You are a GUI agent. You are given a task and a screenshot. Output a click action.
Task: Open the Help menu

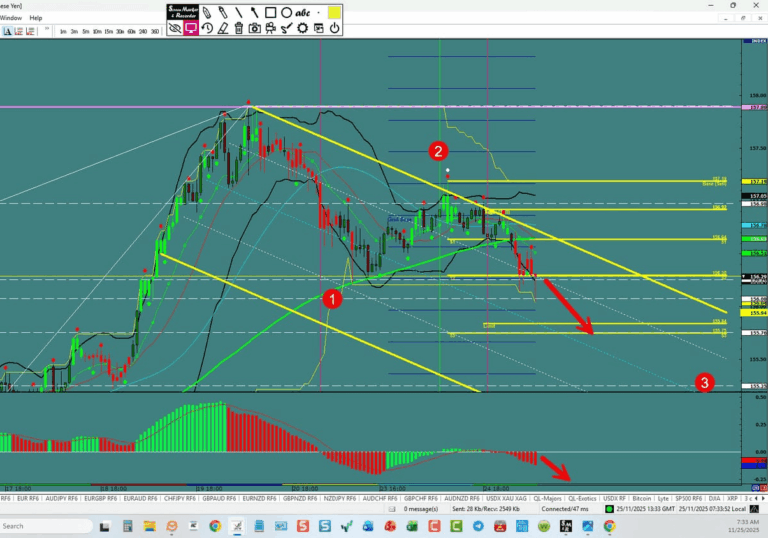tap(36, 18)
